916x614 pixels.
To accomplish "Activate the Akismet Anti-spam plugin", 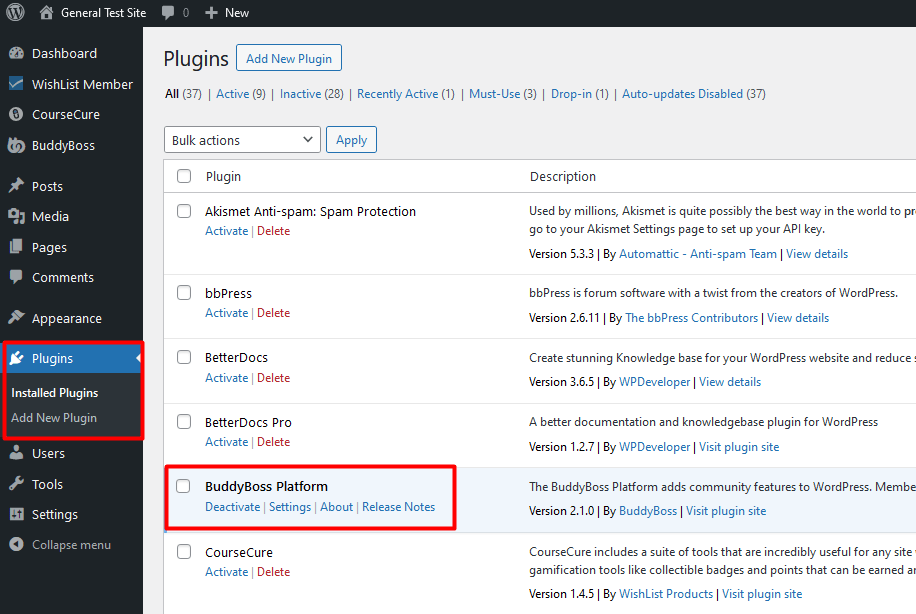I will (226, 231).
